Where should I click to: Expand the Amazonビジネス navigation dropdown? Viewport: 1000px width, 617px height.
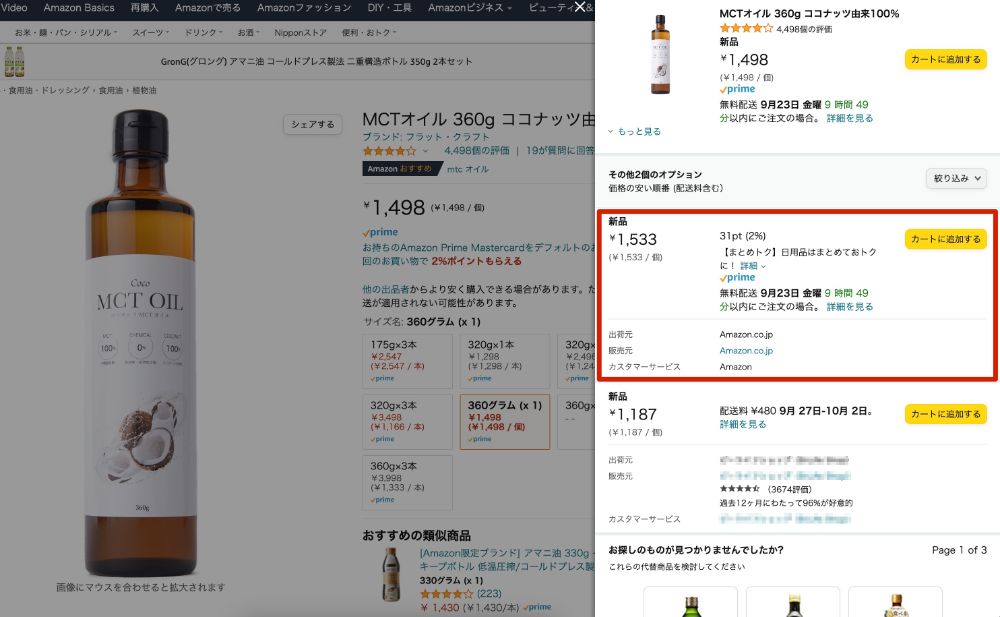[470, 8]
